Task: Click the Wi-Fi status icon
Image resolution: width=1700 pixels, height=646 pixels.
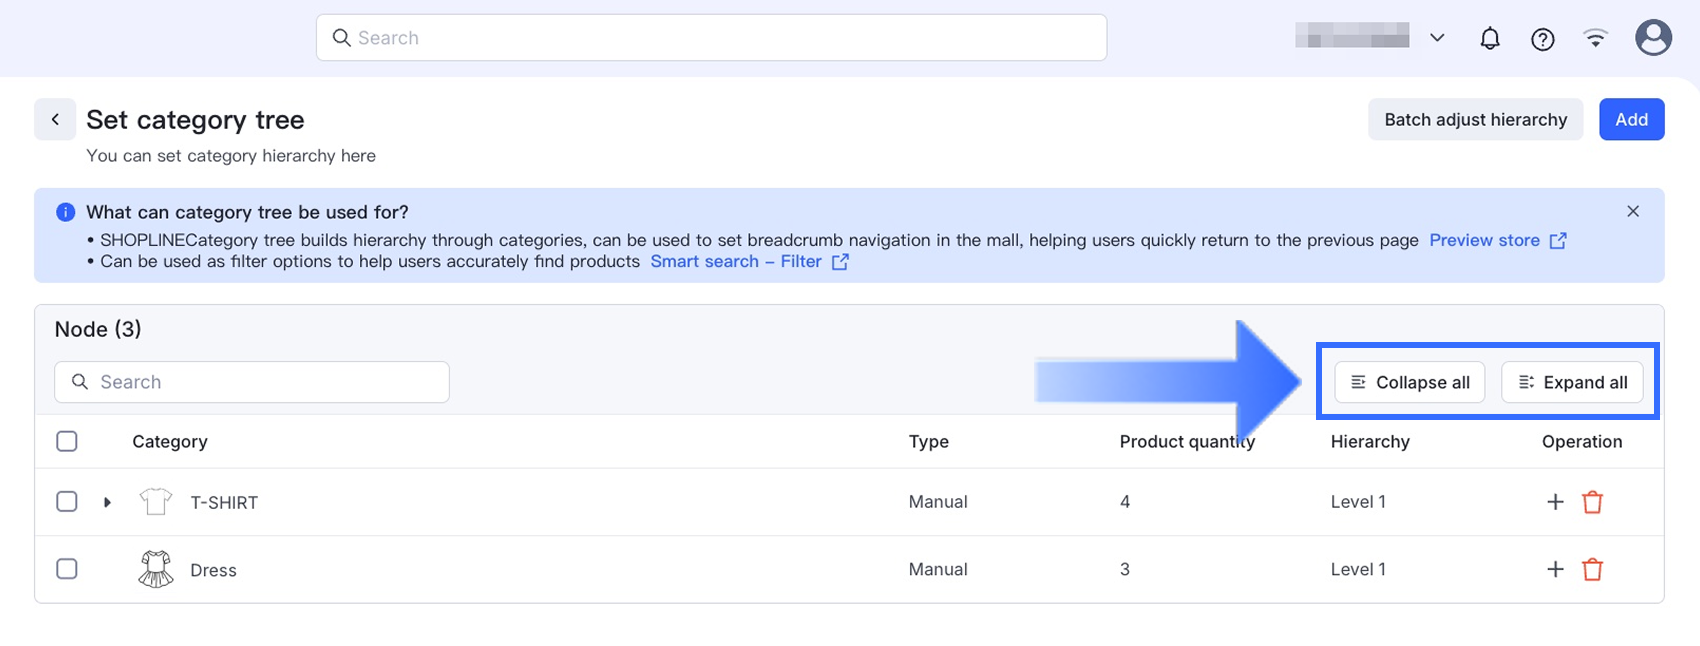Action: pos(1596,39)
